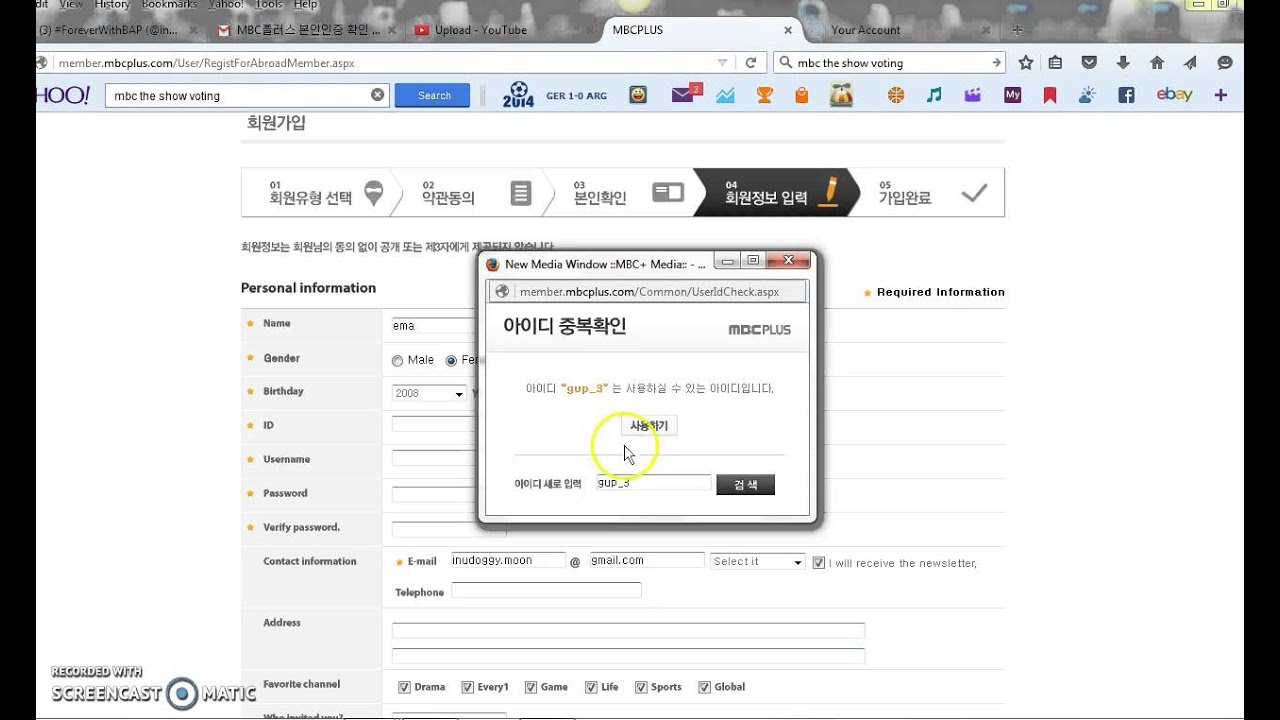Clear the Yahoo search box text
Screen dimensions: 1280x720
point(377,95)
